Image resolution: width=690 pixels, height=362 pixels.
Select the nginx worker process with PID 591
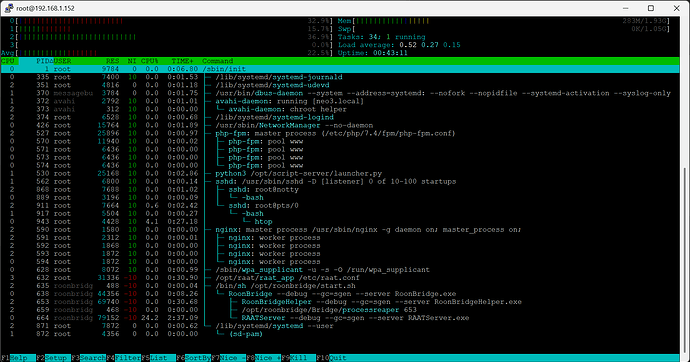pos(340,238)
